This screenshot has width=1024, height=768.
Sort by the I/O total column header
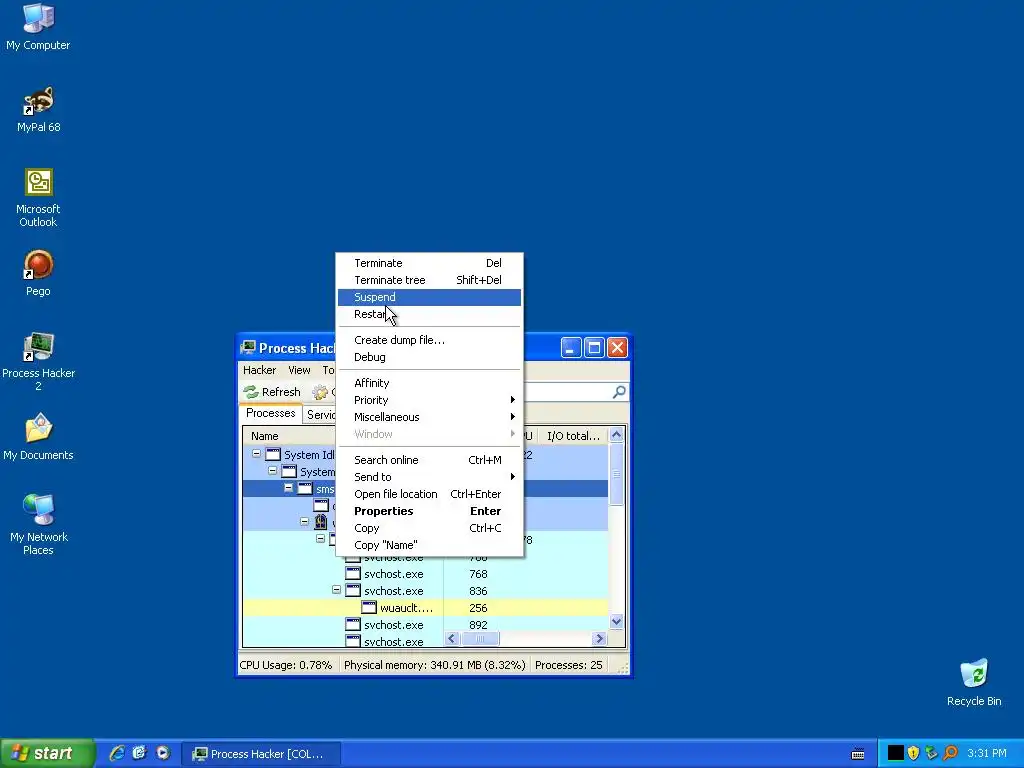coord(573,436)
